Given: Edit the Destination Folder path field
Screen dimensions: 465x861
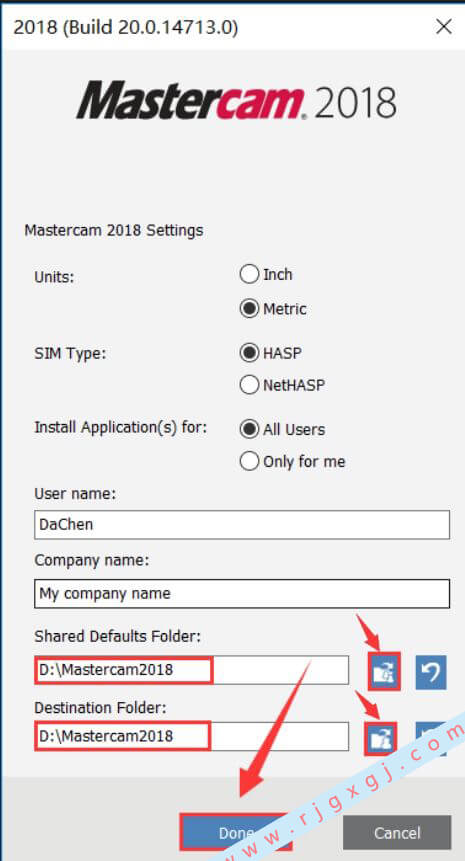Looking at the screenshot, I should [x=191, y=736].
